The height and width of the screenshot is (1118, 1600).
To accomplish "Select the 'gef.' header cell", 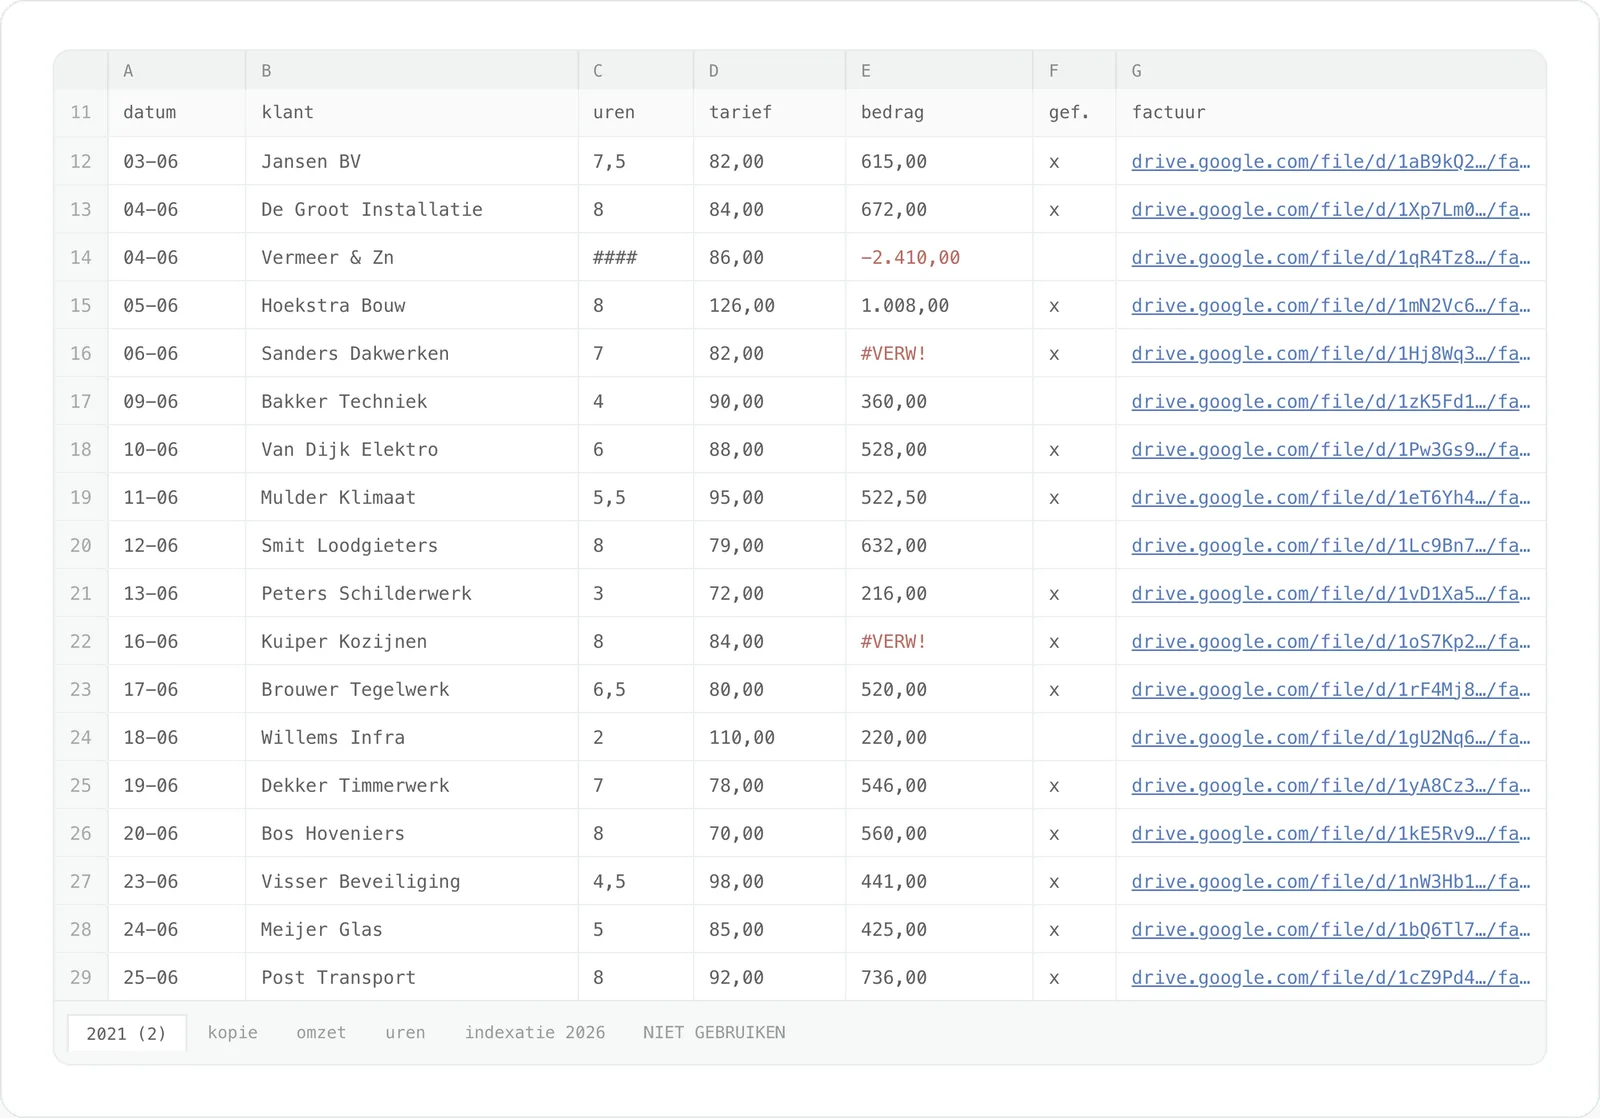I will pos(1074,112).
